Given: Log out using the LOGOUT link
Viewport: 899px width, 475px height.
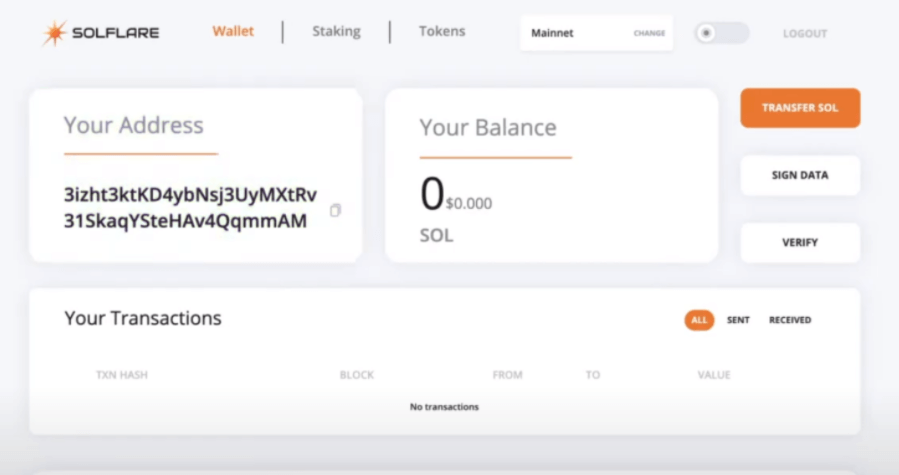Looking at the screenshot, I should pos(805,33).
